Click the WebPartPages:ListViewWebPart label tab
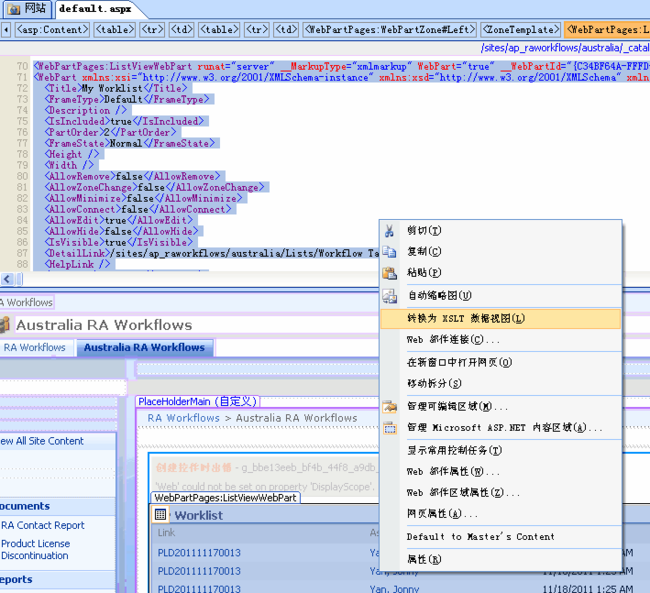The height and width of the screenshot is (593, 650). [x=225, y=498]
